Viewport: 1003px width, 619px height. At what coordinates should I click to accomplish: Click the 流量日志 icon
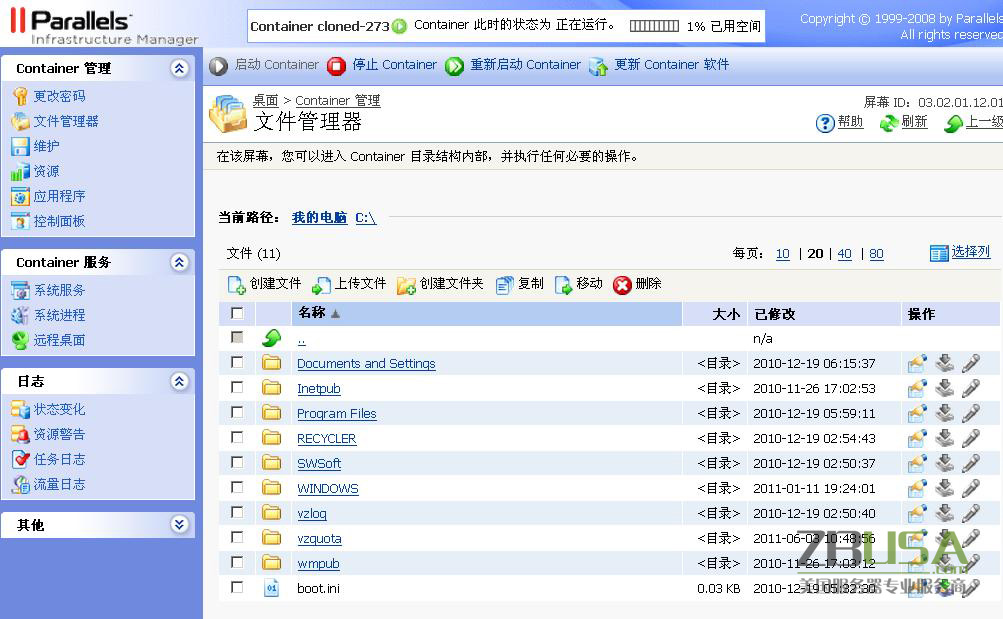click(20, 484)
